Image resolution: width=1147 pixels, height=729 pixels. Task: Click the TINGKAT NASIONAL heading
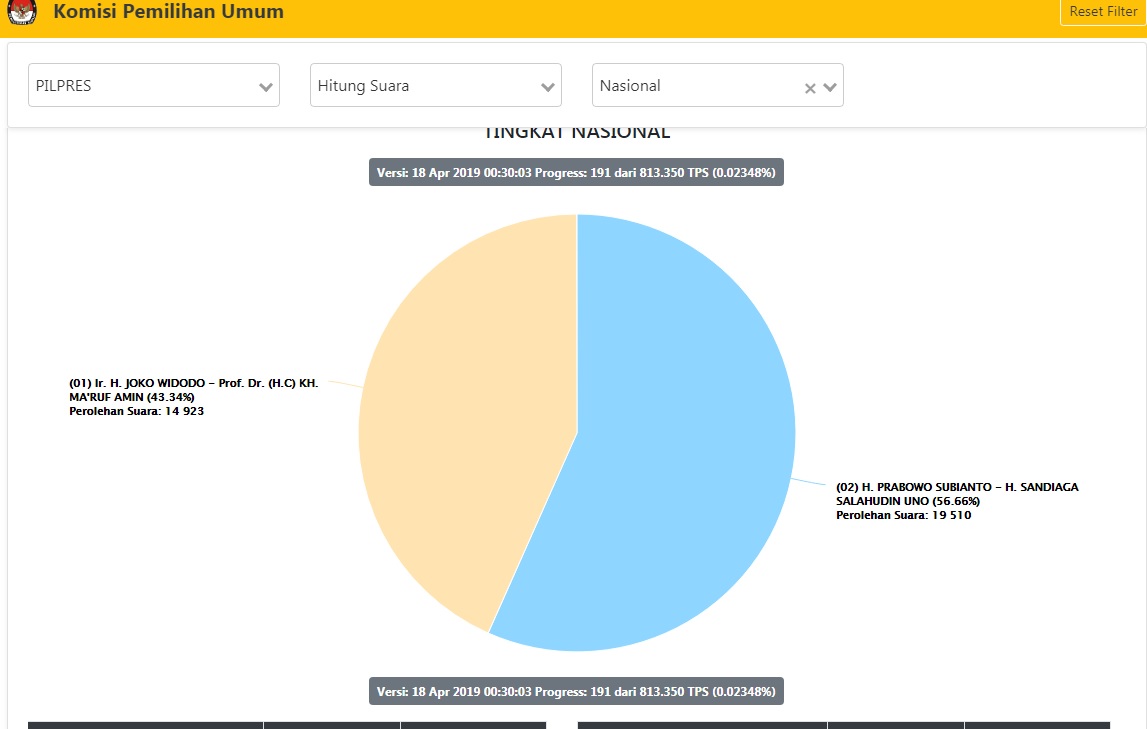click(x=576, y=133)
